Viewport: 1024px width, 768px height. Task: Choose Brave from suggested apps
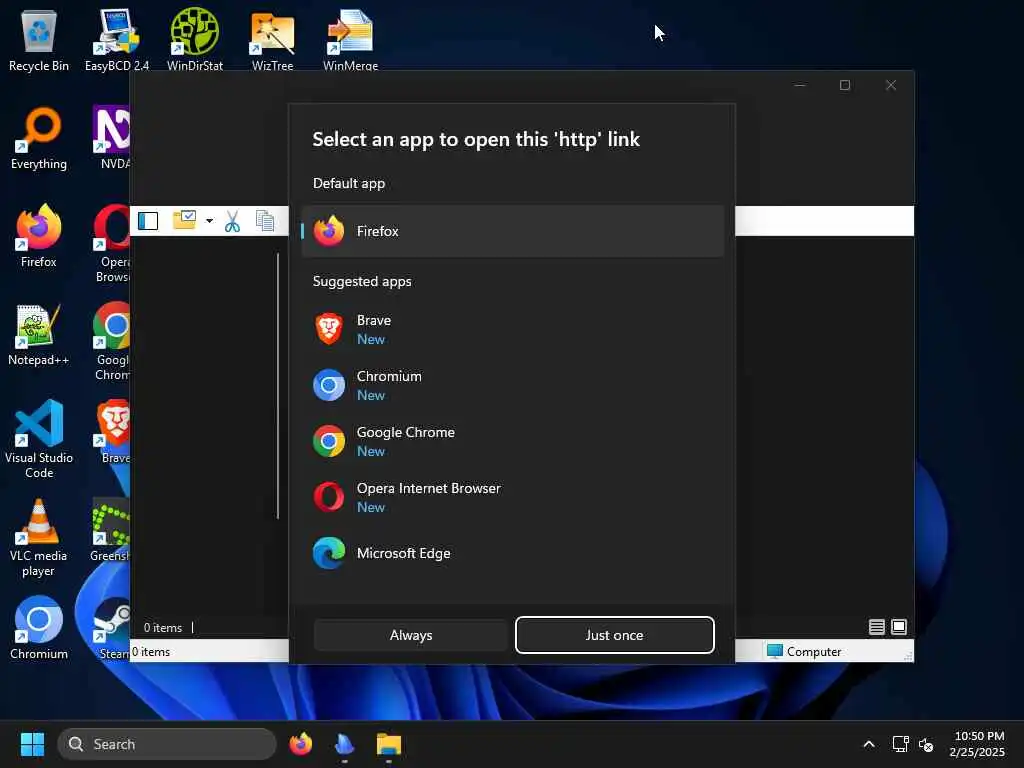513,329
